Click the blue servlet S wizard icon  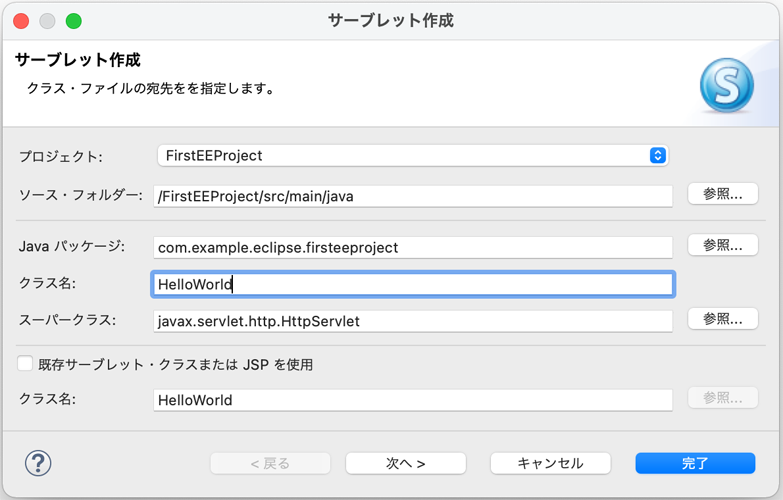(x=727, y=85)
